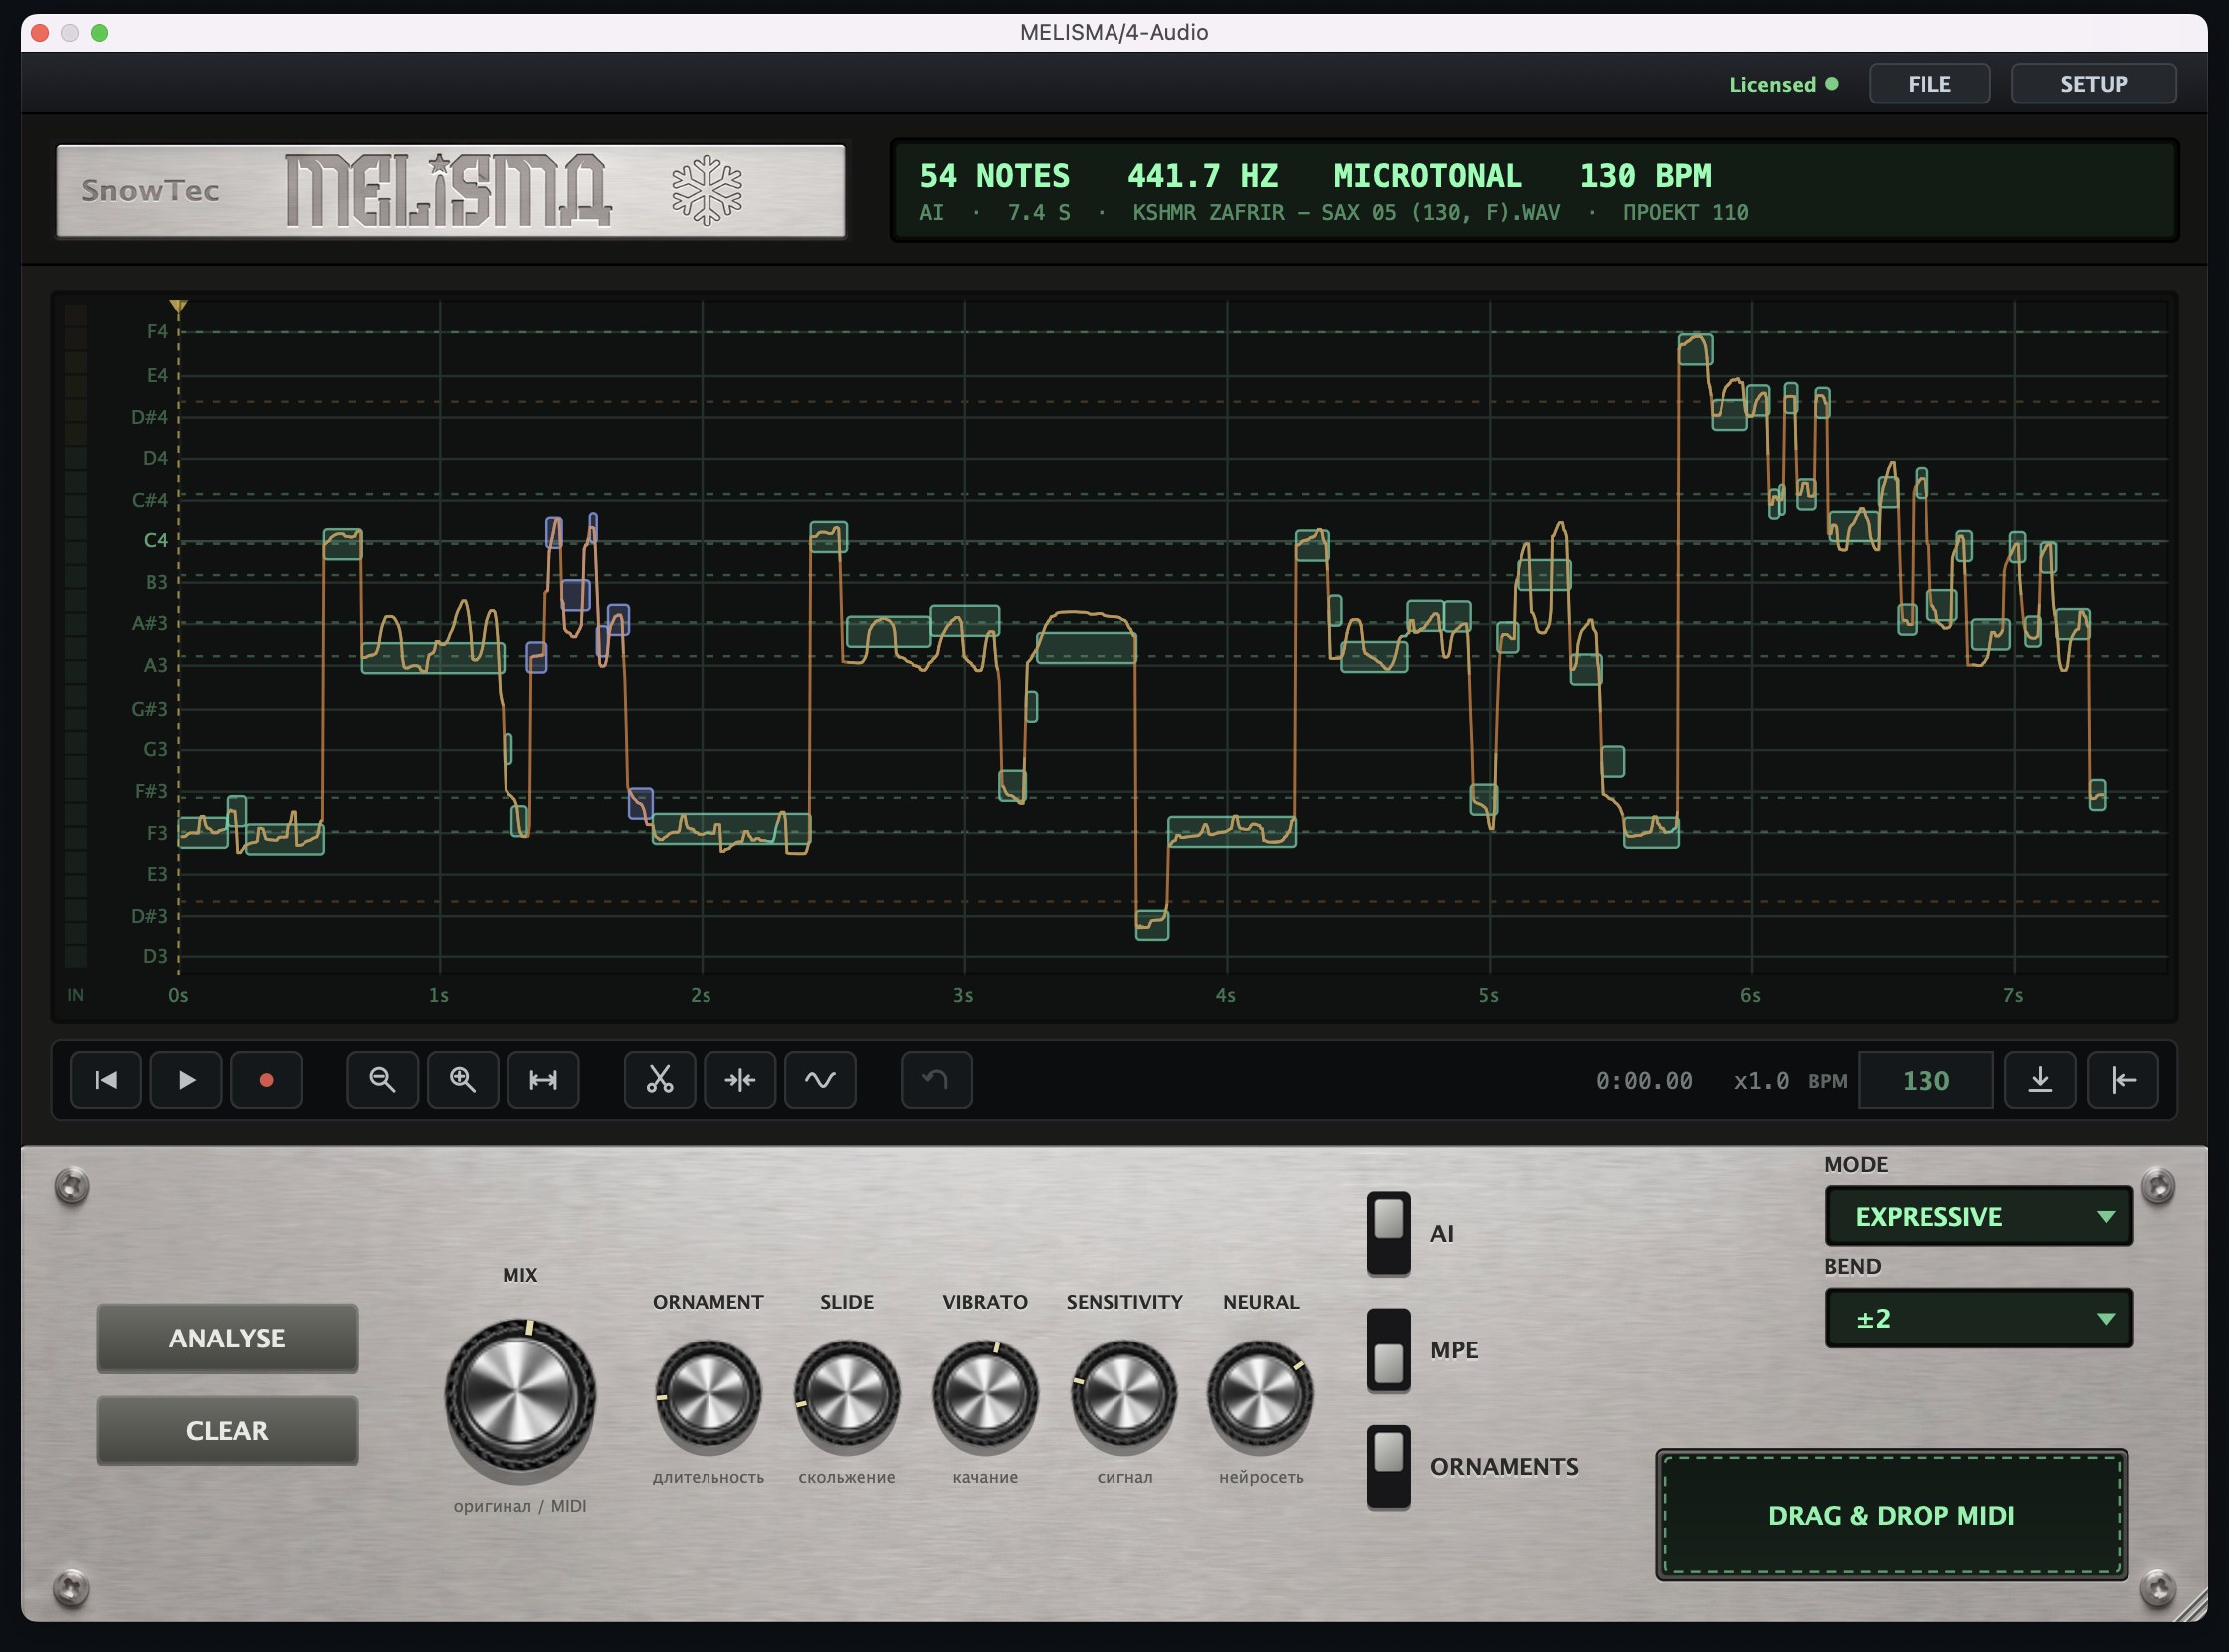Jump playback to the start
This screenshot has width=2229, height=1652.
[x=106, y=1080]
